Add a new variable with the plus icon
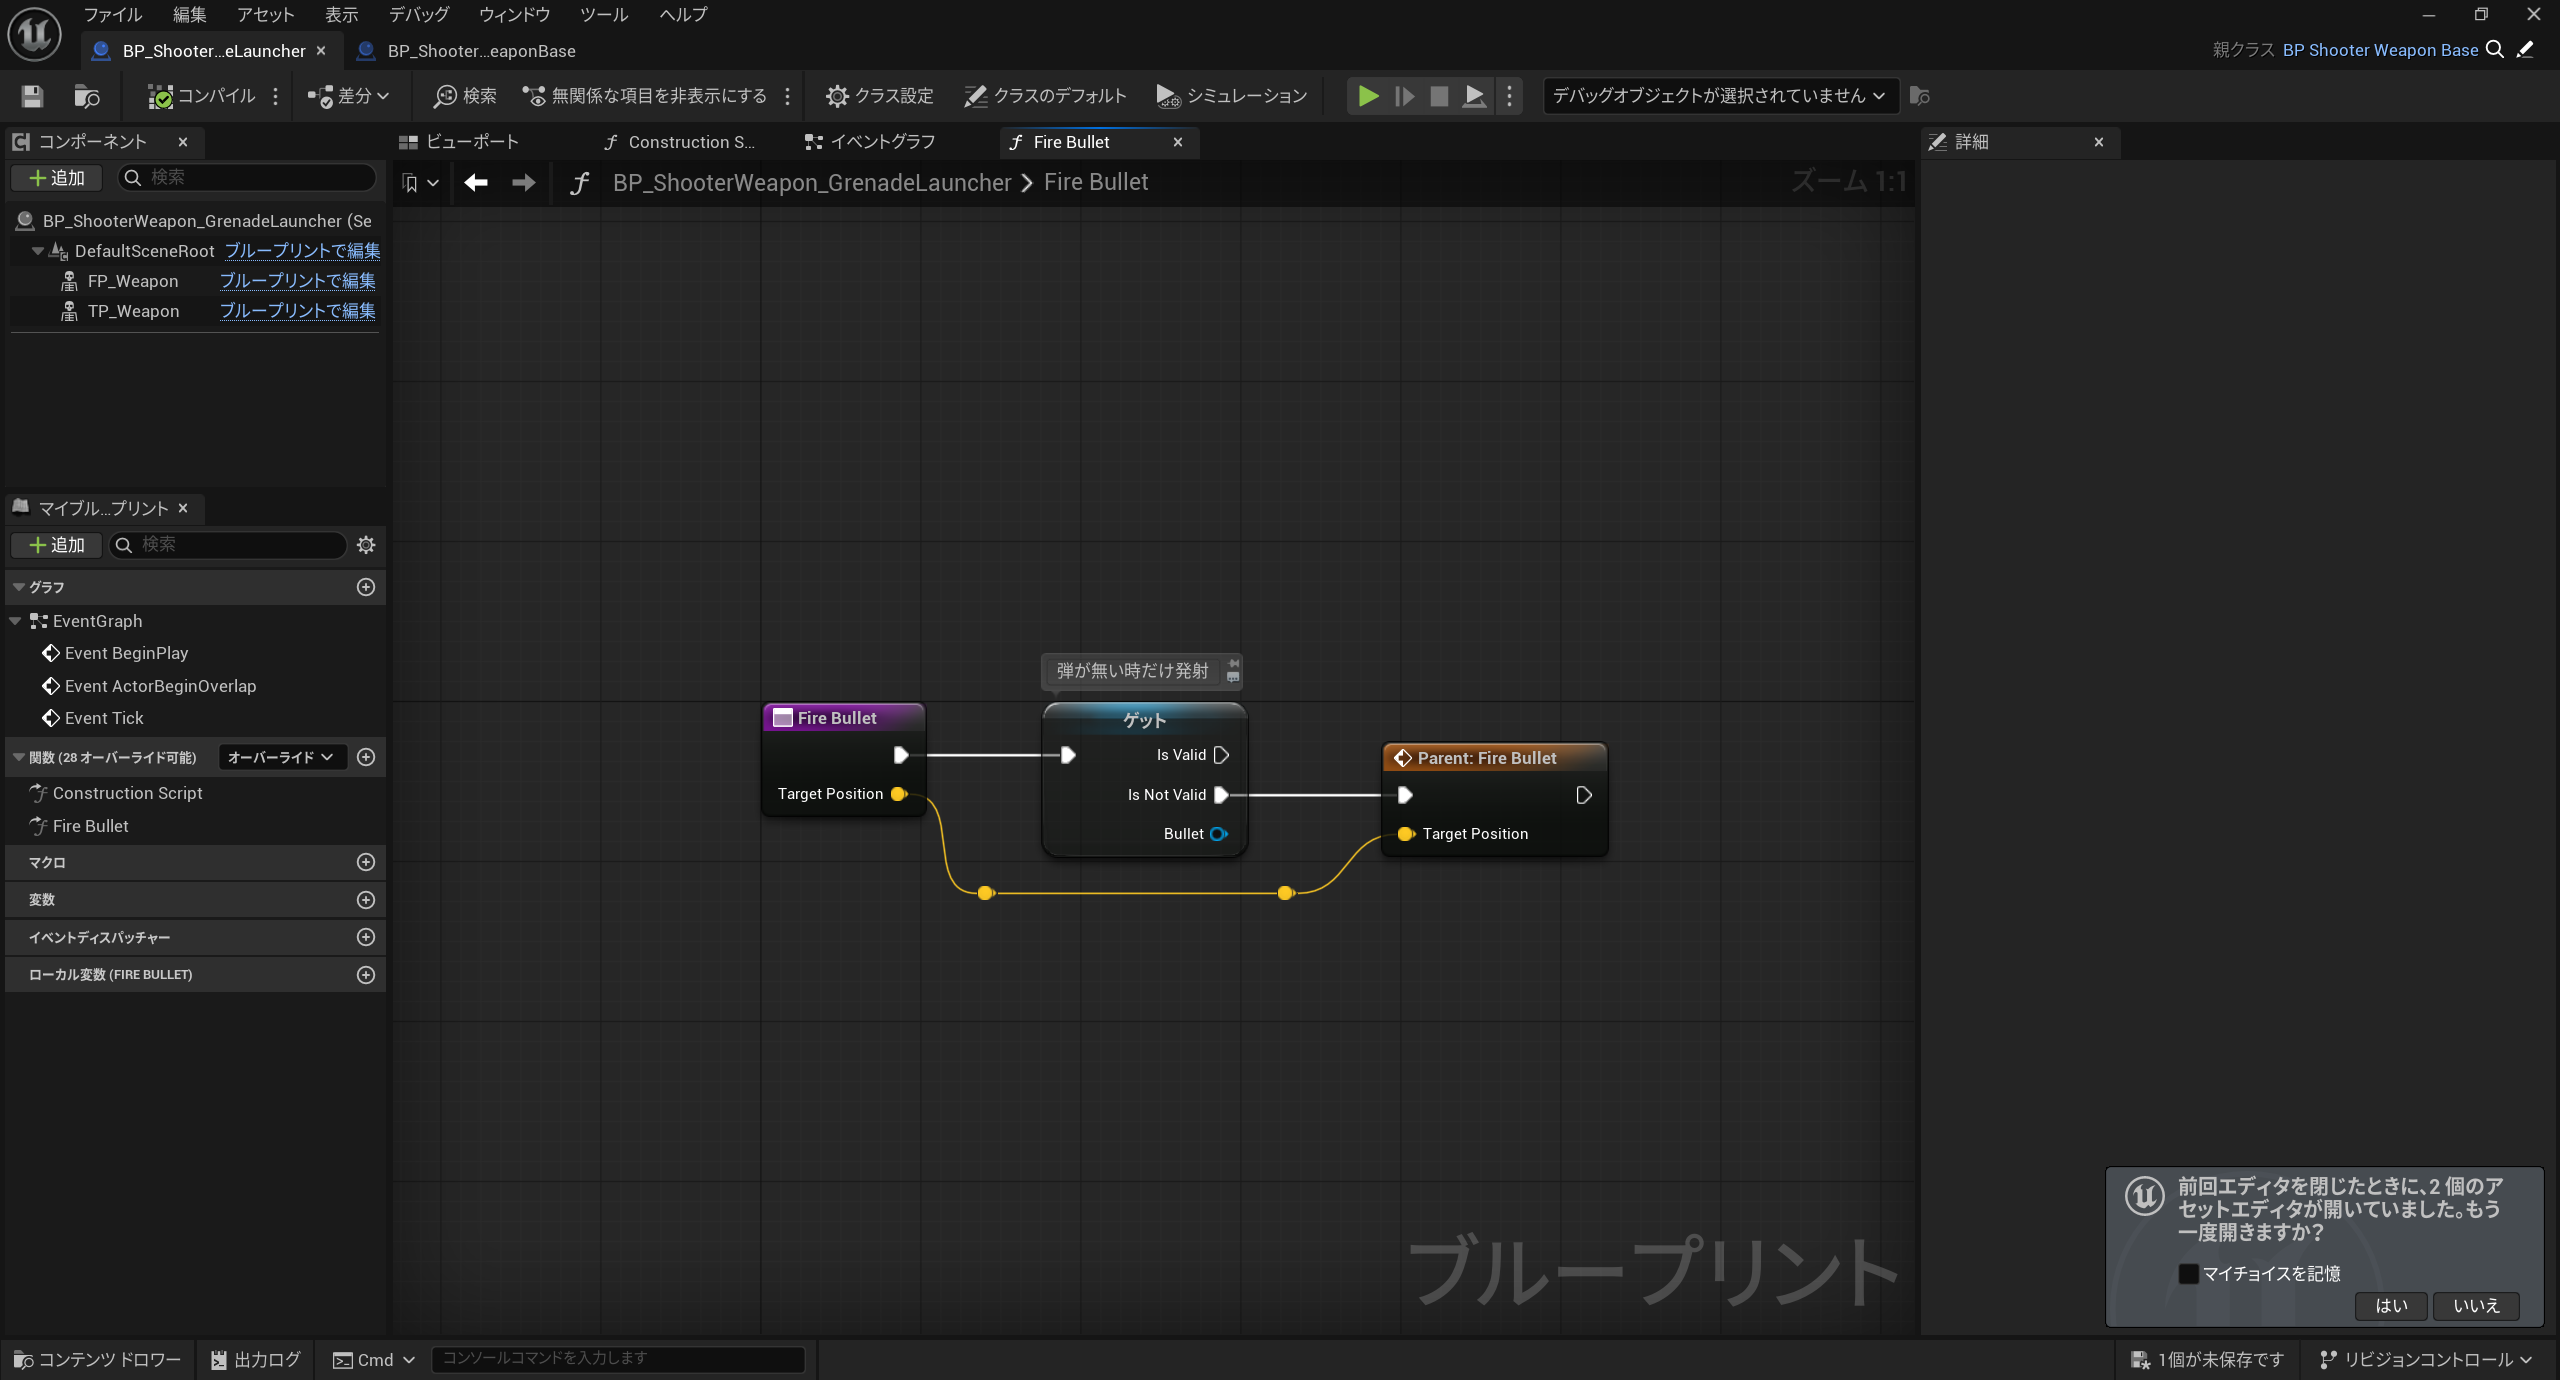Image resolution: width=2560 pixels, height=1380 pixels. 366,900
